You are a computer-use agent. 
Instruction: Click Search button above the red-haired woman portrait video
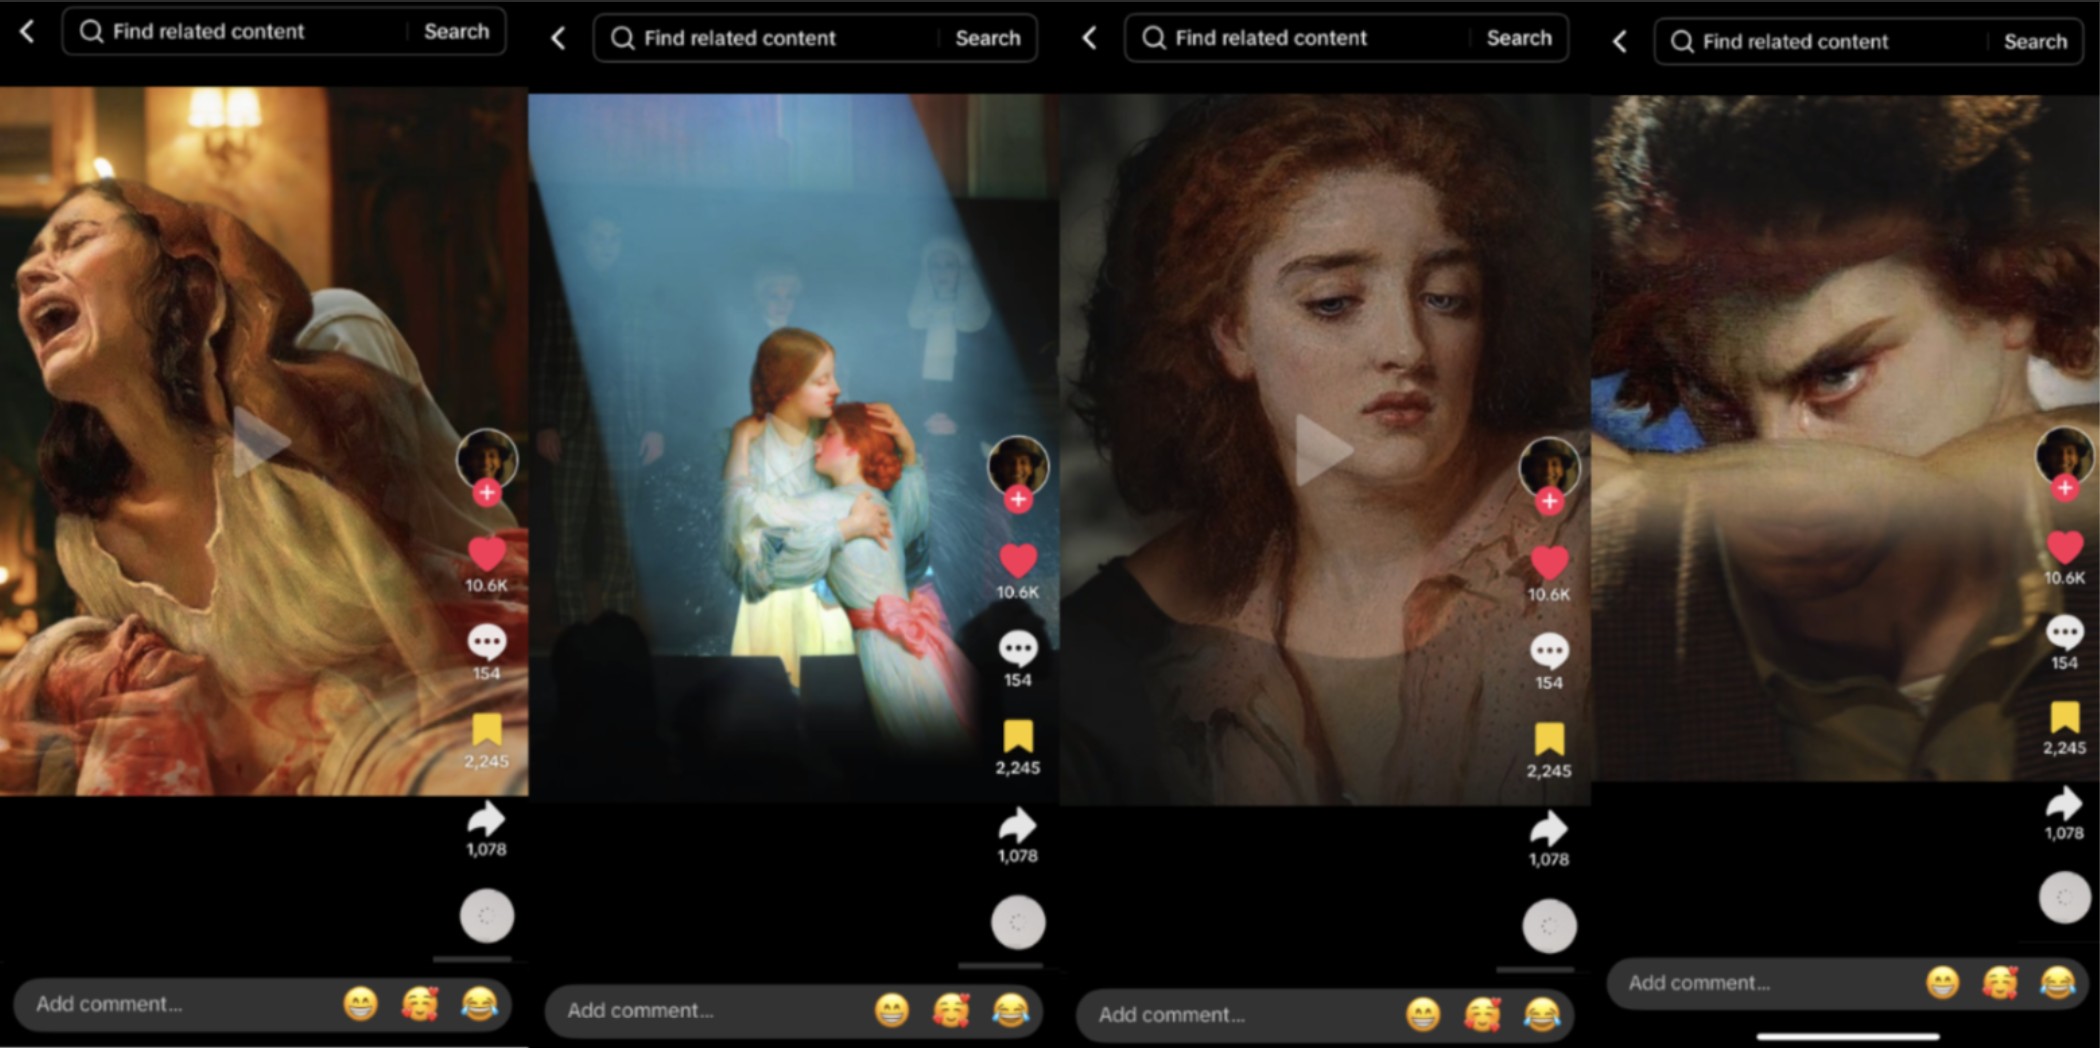point(1519,38)
